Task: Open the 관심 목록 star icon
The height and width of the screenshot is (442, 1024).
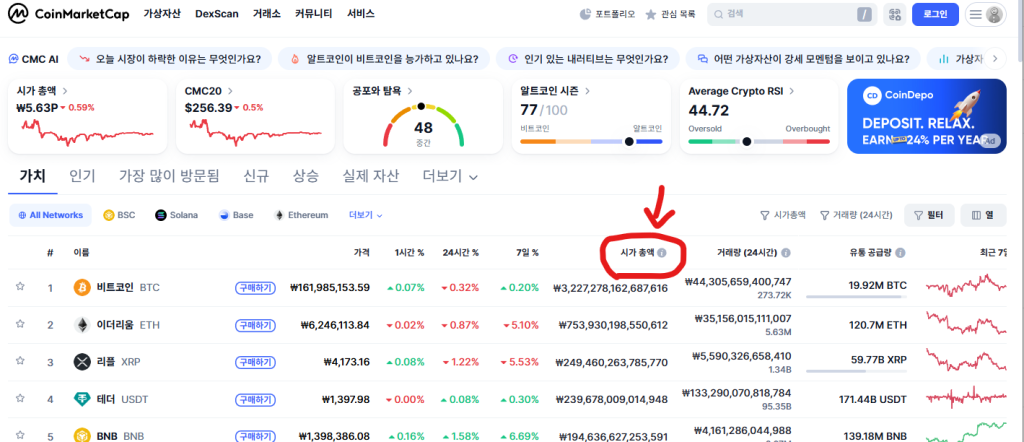Action: point(651,15)
